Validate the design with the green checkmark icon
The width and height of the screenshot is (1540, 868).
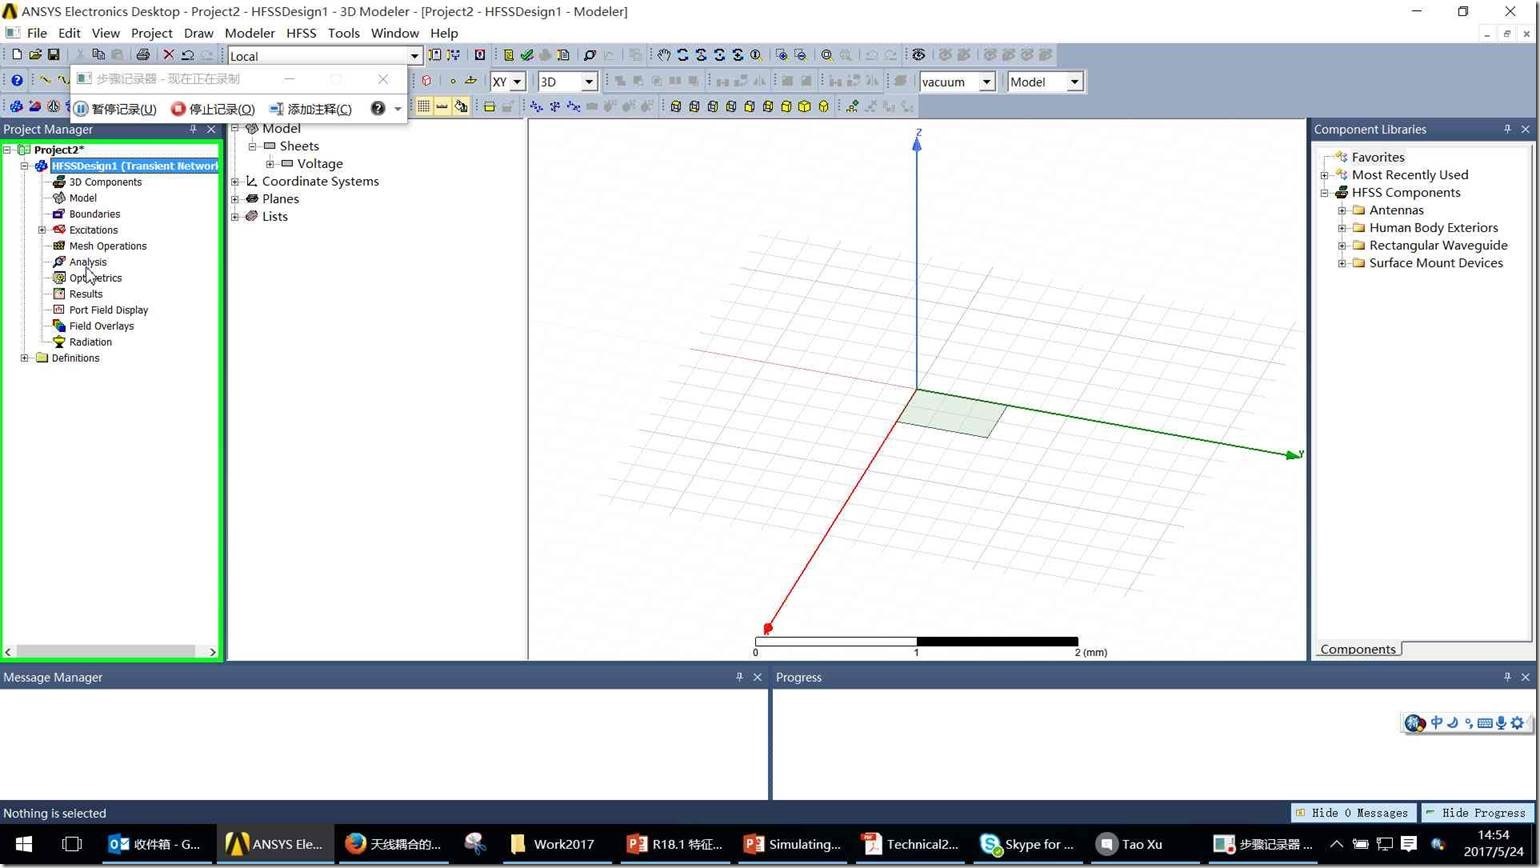(x=527, y=55)
